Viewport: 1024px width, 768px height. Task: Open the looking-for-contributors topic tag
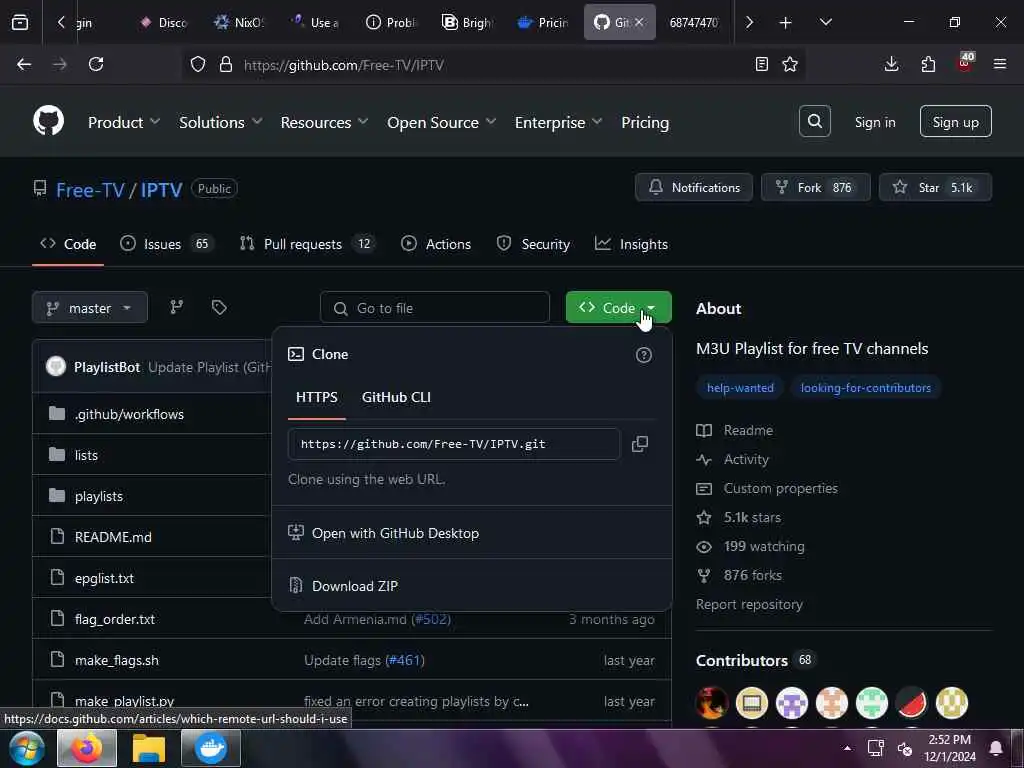[x=865, y=388]
